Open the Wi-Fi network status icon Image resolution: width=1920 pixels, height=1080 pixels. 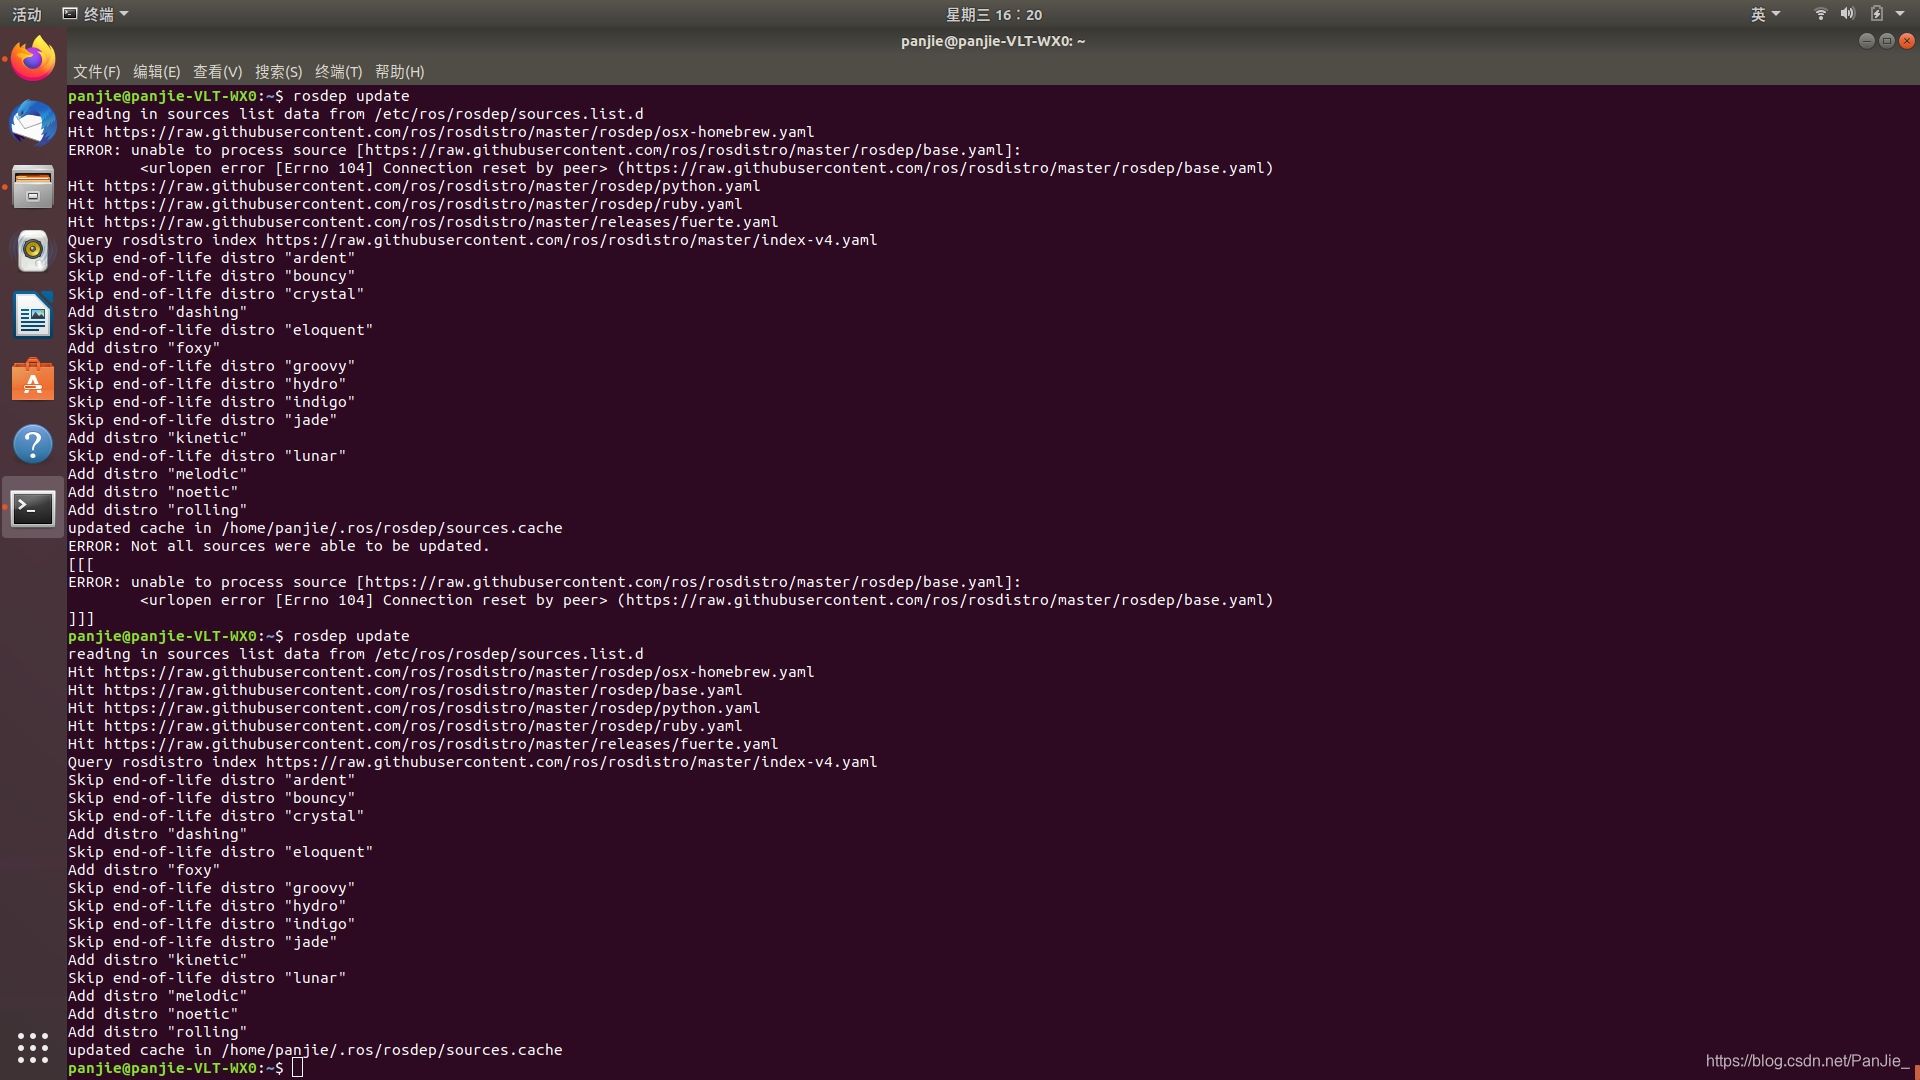point(1820,14)
